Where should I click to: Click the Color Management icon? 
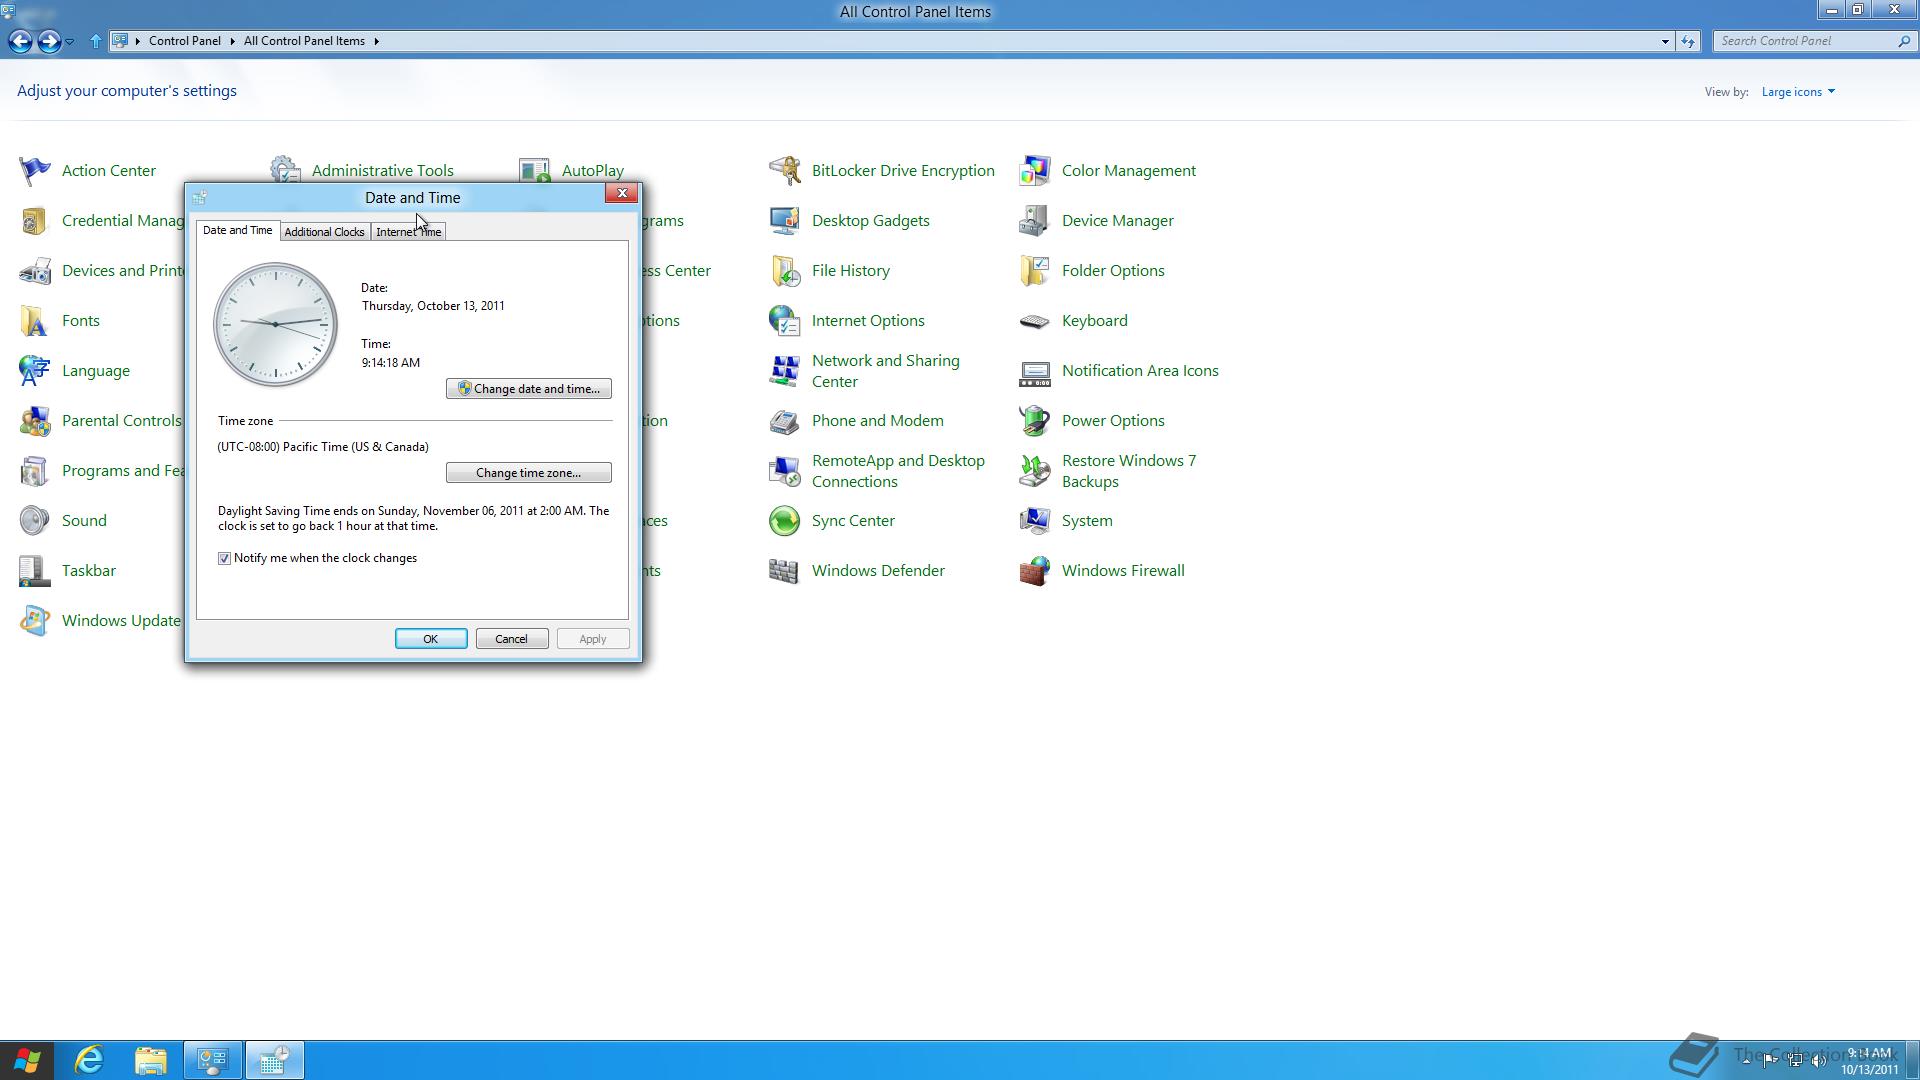[x=1034, y=171]
